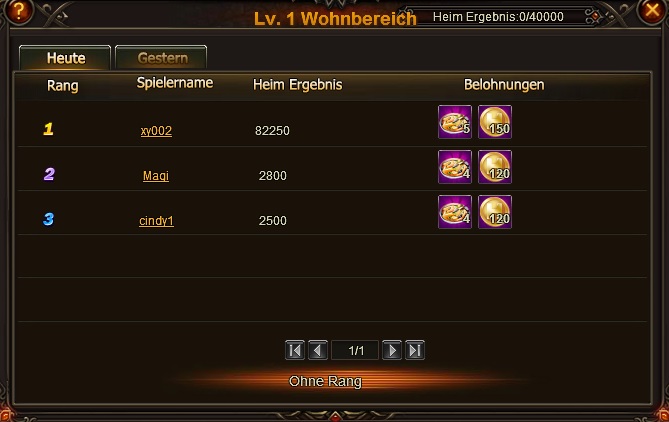The width and height of the screenshot is (669, 422).
Task: Switch to the Gestern tab
Action: [161, 58]
